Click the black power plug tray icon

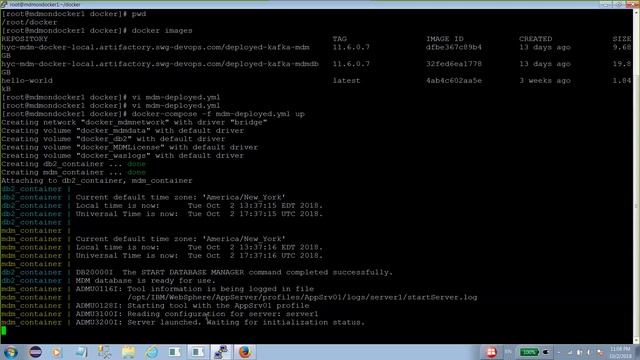[546, 352]
